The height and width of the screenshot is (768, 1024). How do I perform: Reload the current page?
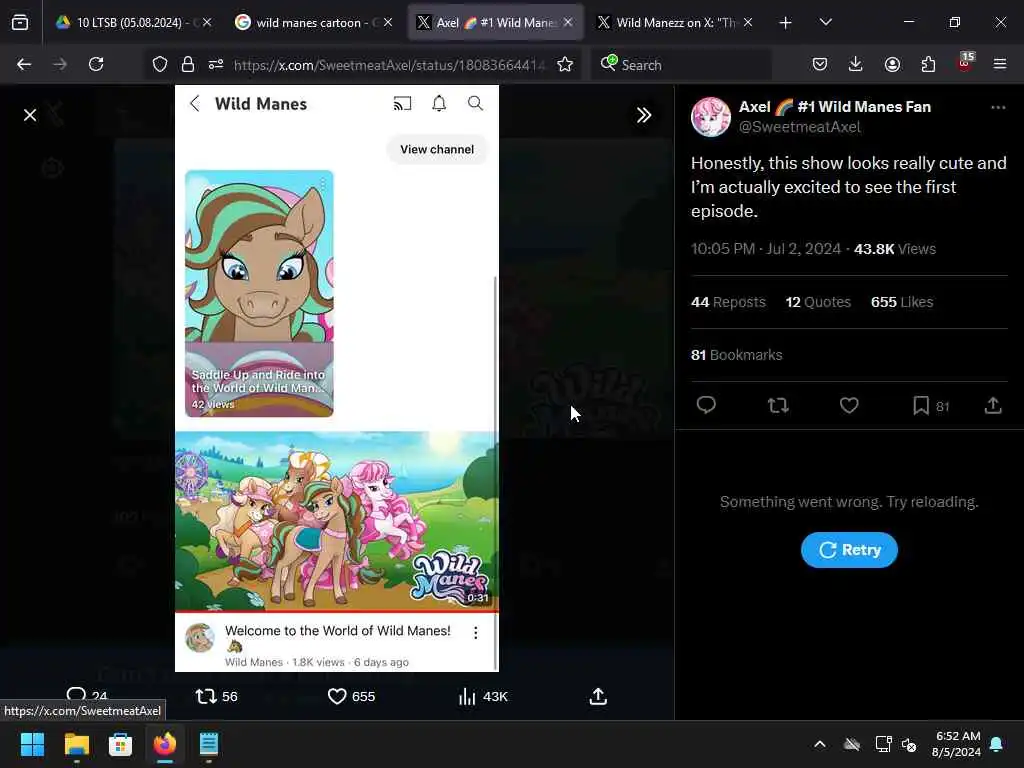coord(96,64)
